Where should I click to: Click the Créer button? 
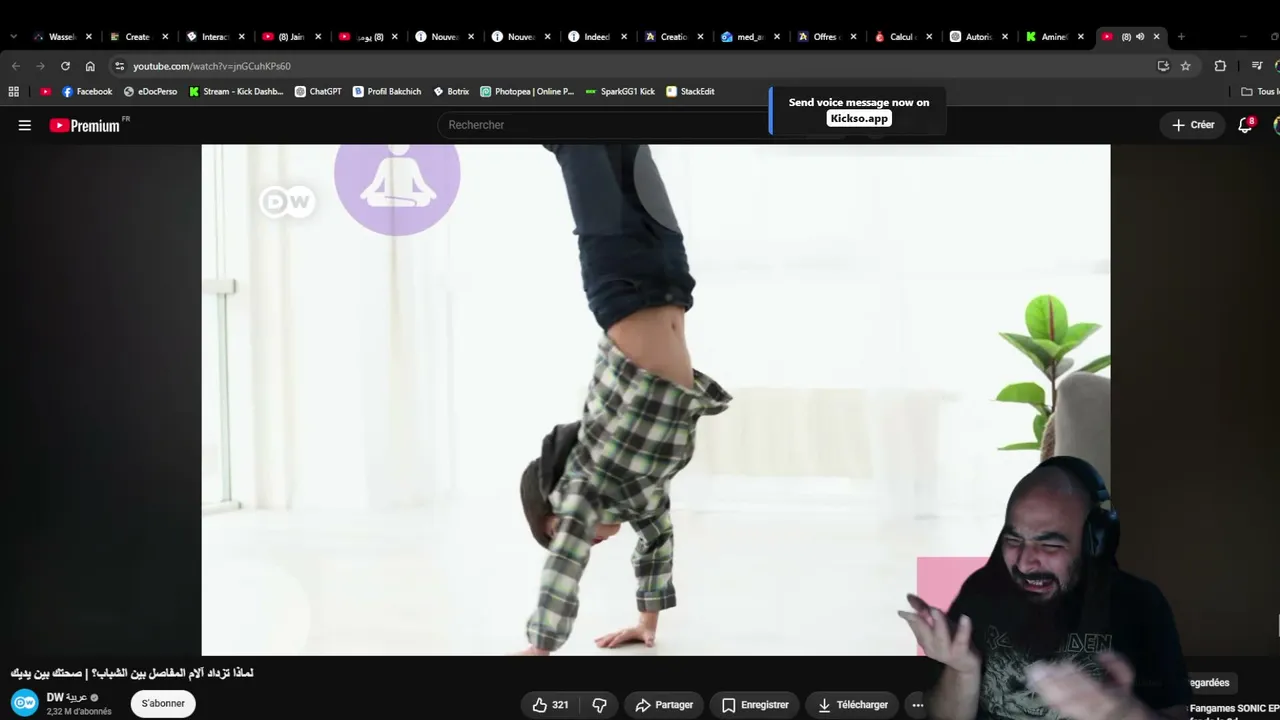[1193, 125]
